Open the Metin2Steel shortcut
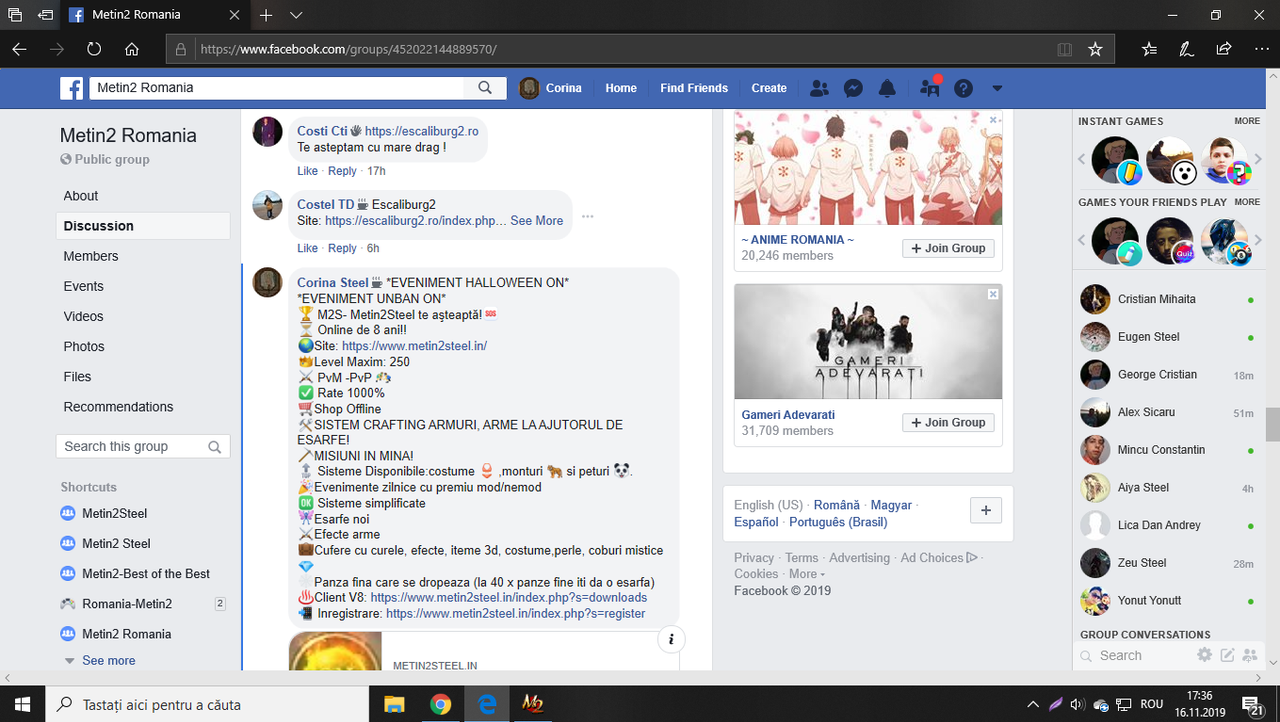 pyautogui.click(x=114, y=513)
